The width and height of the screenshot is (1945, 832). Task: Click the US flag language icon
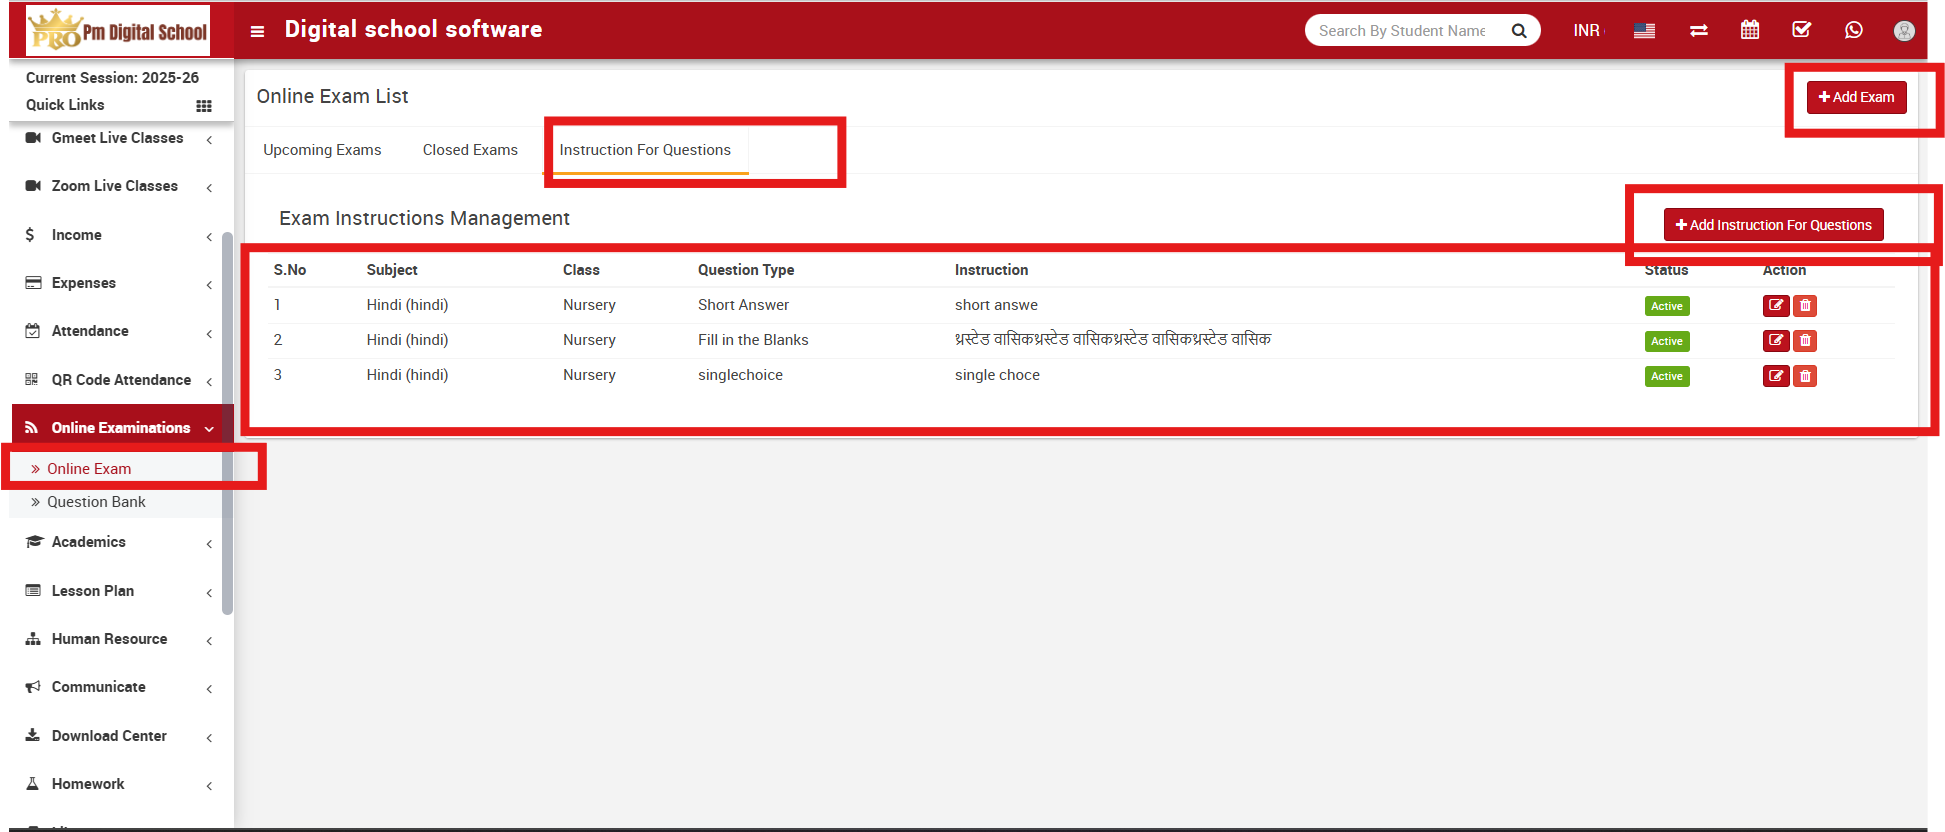click(x=1644, y=31)
